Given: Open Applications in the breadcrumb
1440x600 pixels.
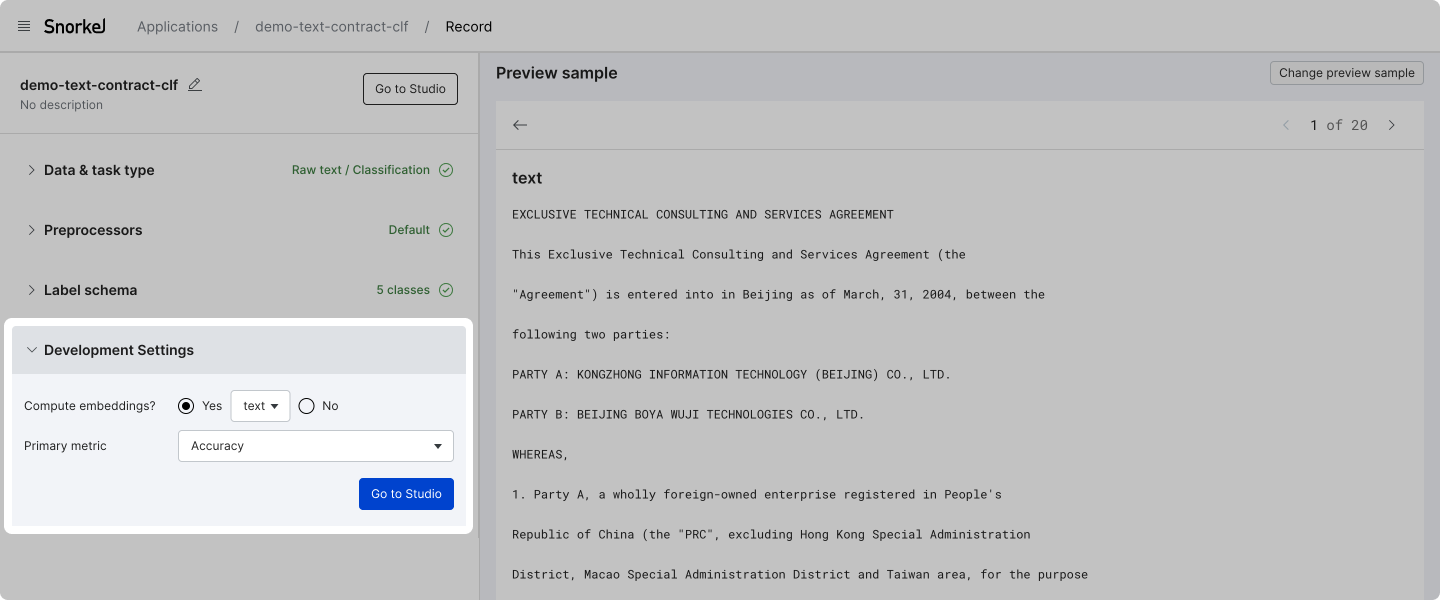Looking at the screenshot, I should 177,27.
